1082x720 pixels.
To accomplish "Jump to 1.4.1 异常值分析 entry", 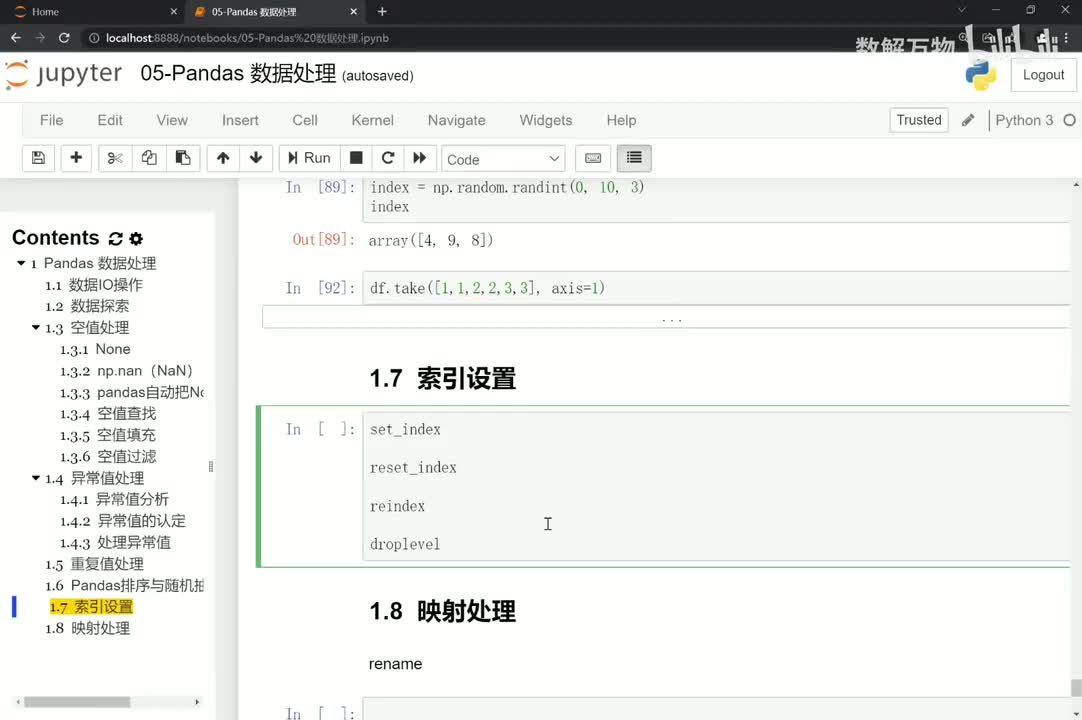I will pos(114,499).
